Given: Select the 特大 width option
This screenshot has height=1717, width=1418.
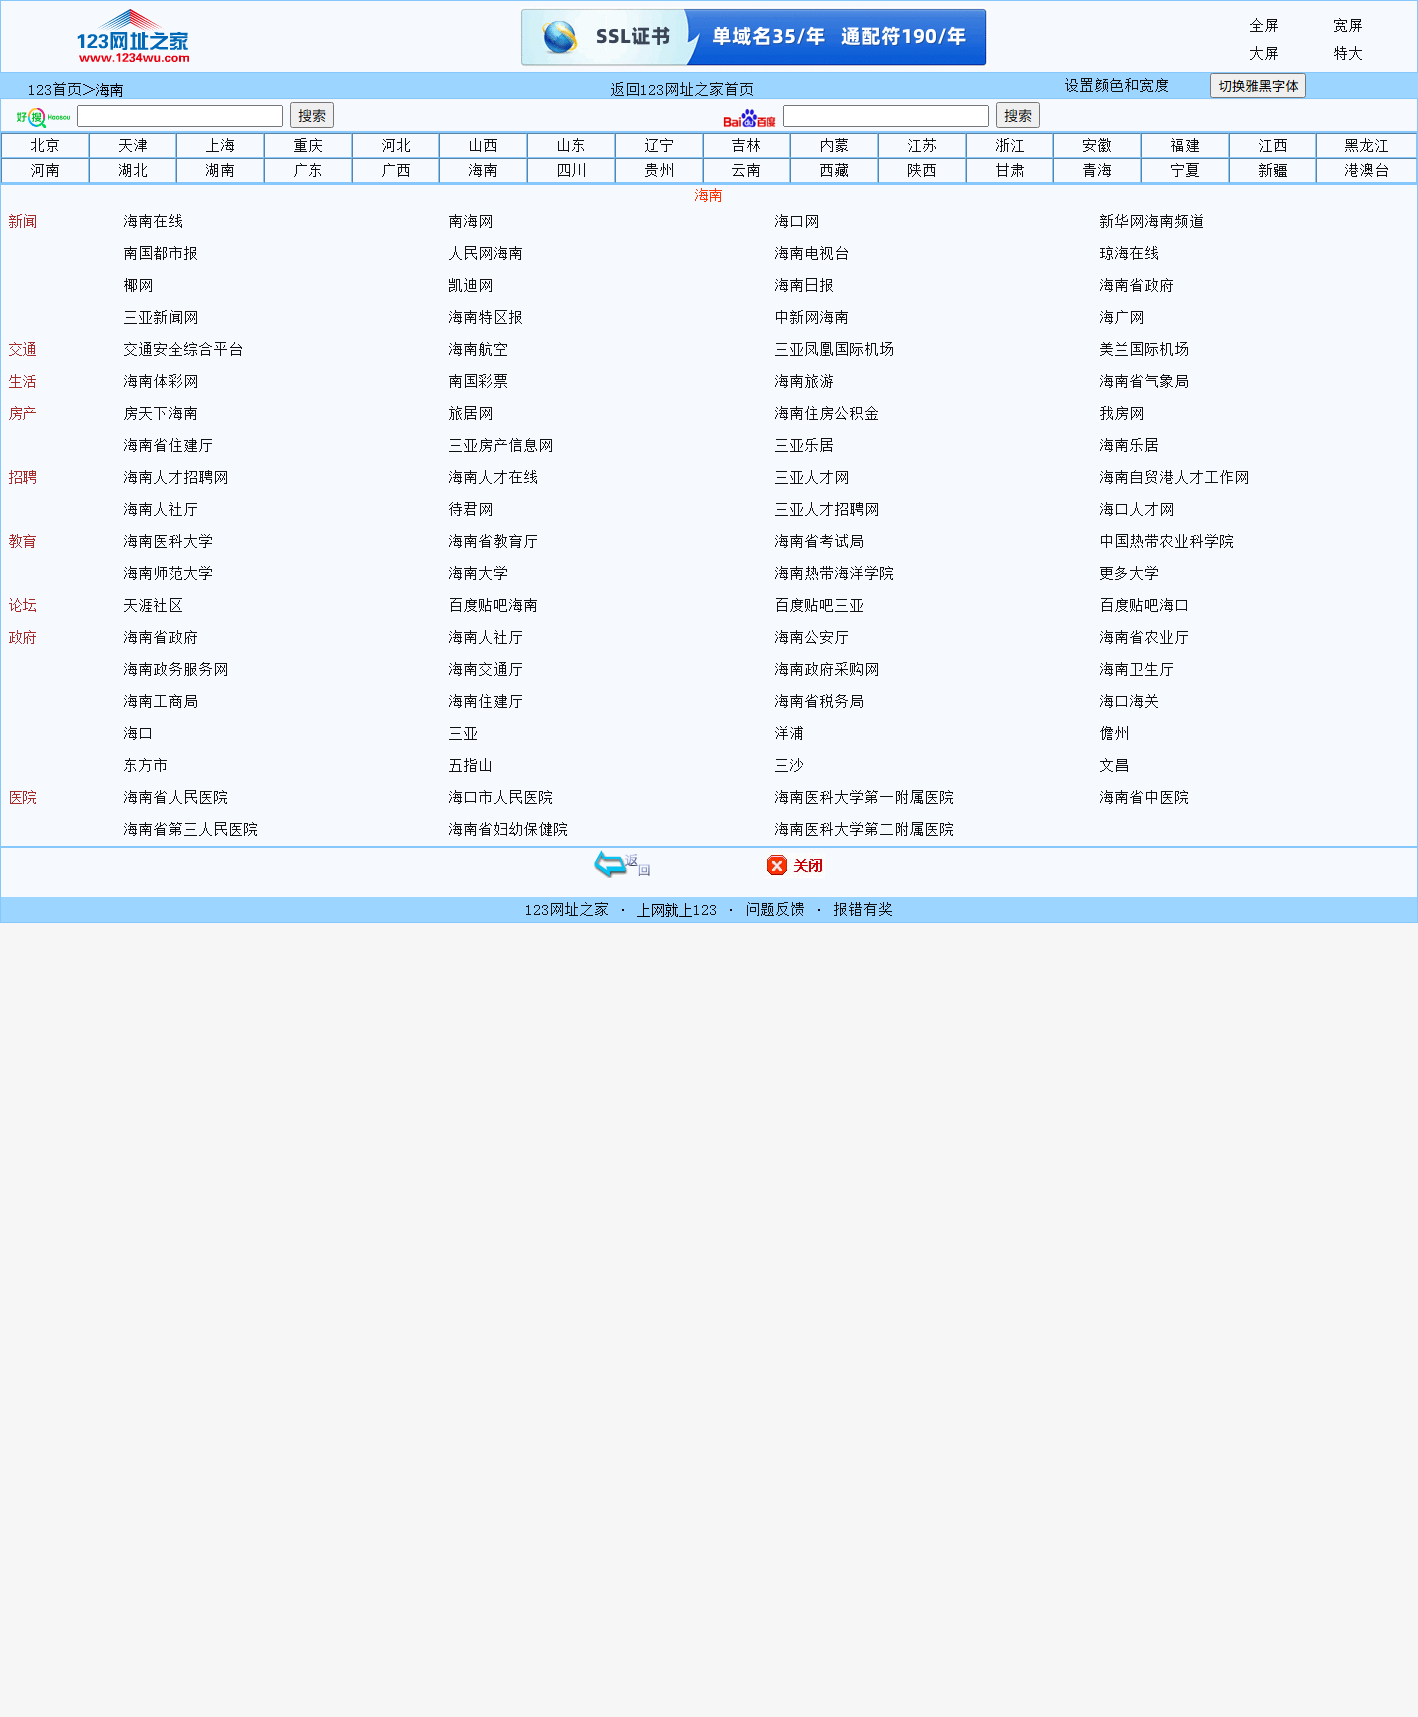Looking at the screenshot, I should tap(1348, 54).
